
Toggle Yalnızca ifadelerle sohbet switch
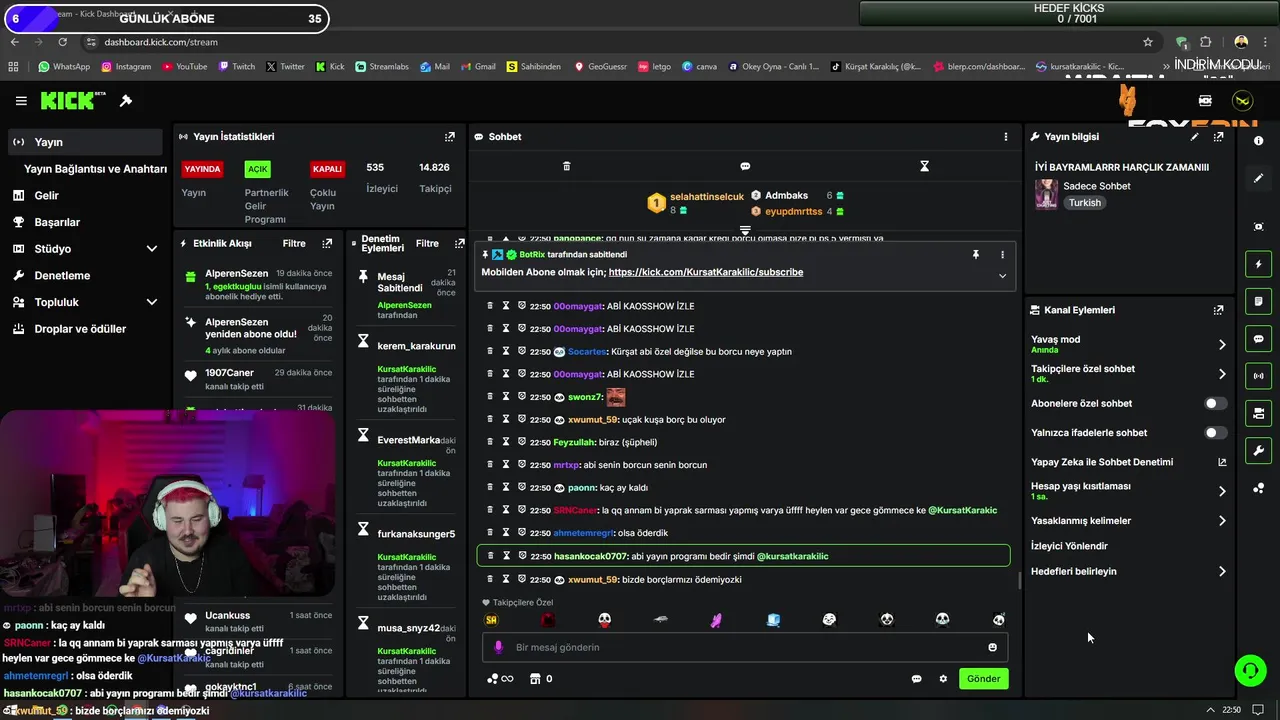[x=1215, y=433]
